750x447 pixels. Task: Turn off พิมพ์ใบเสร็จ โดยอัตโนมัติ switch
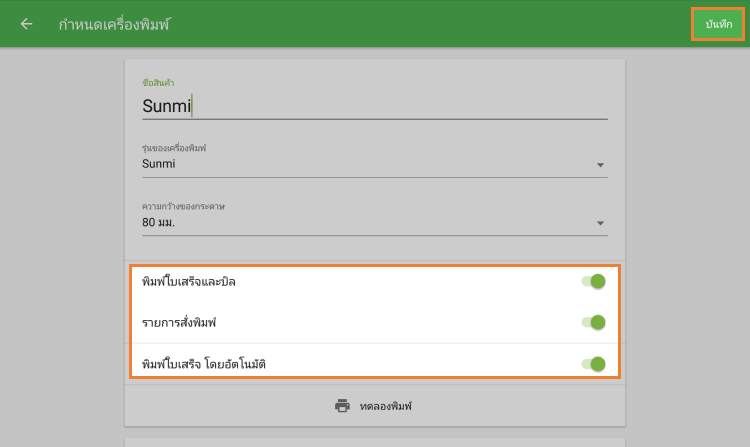(594, 363)
